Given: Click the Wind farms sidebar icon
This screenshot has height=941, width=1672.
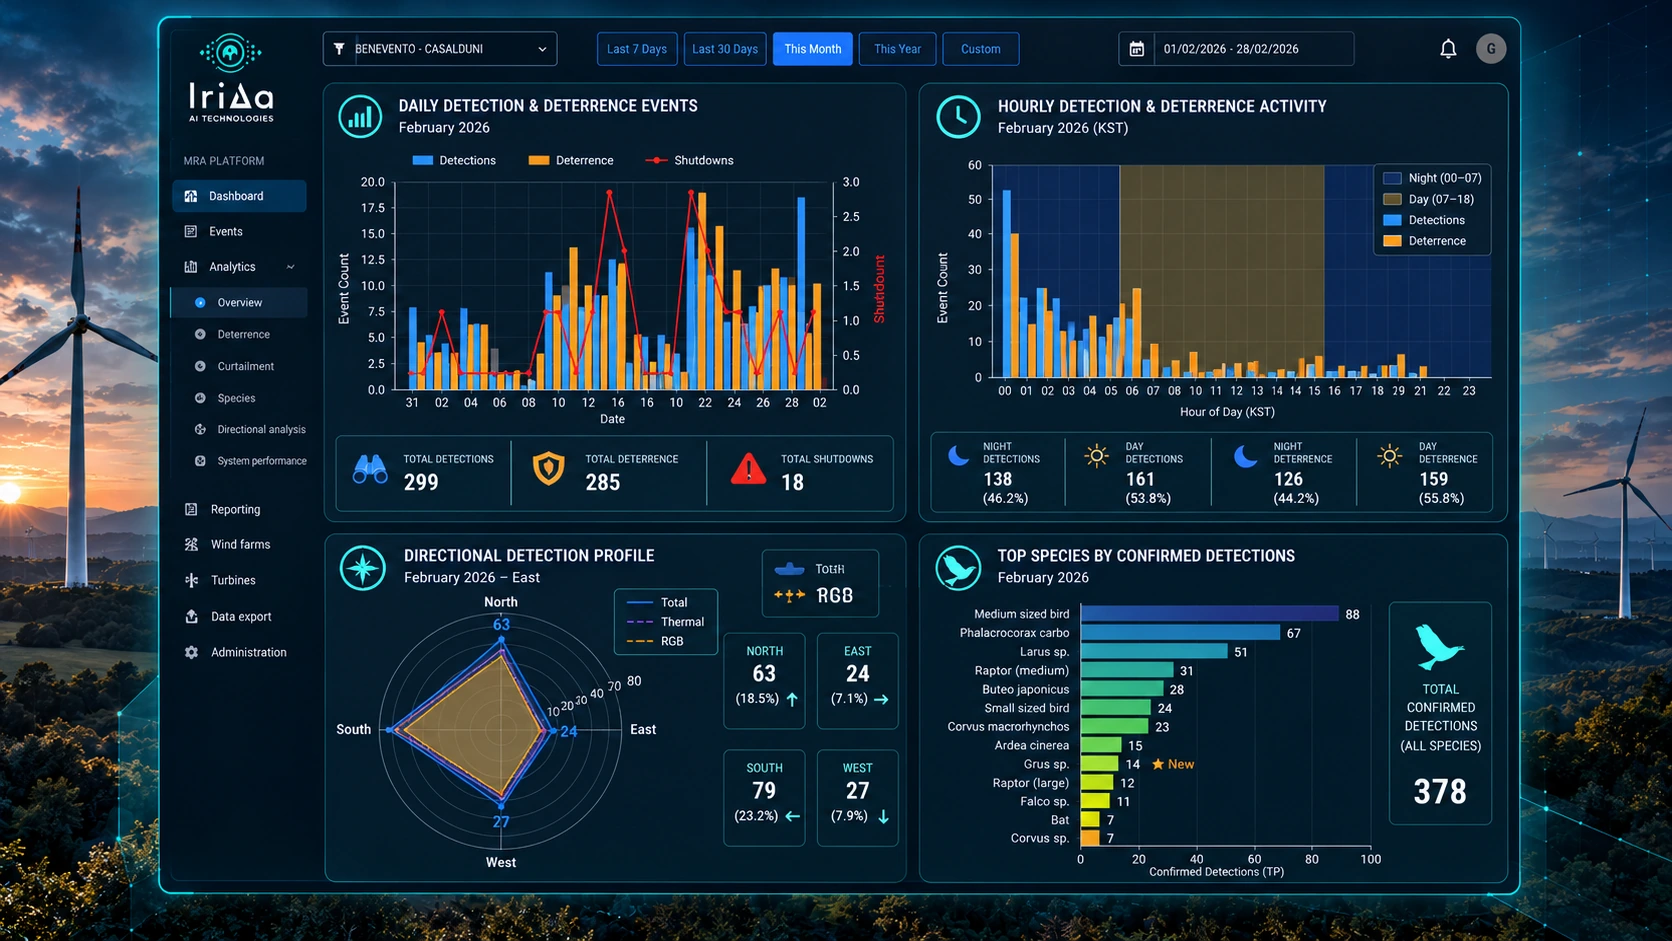Looking at the screenshot, I should [x=191, y=544].
